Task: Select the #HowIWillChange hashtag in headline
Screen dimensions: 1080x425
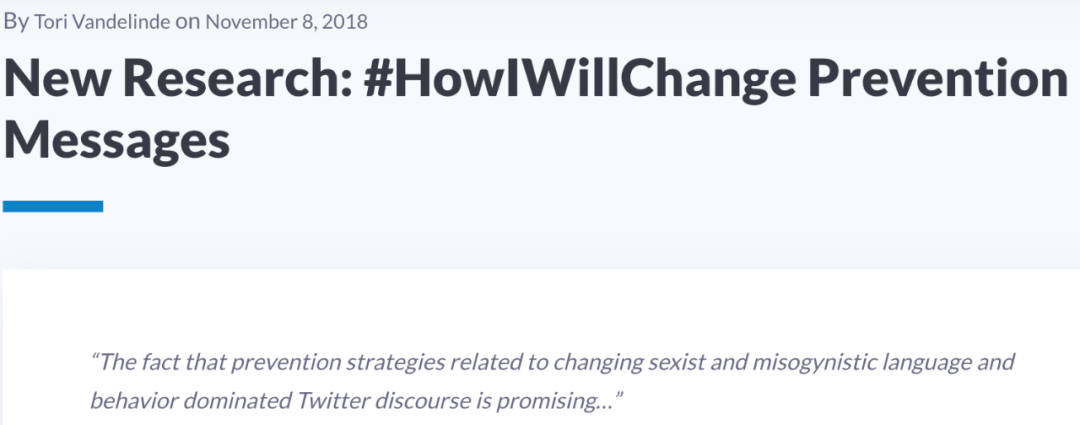Action: (x=580, y=79)
